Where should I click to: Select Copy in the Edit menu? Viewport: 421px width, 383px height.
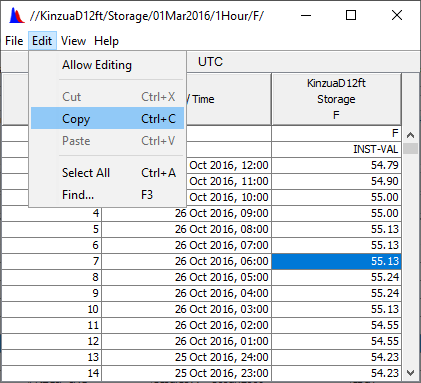[107, 118]
